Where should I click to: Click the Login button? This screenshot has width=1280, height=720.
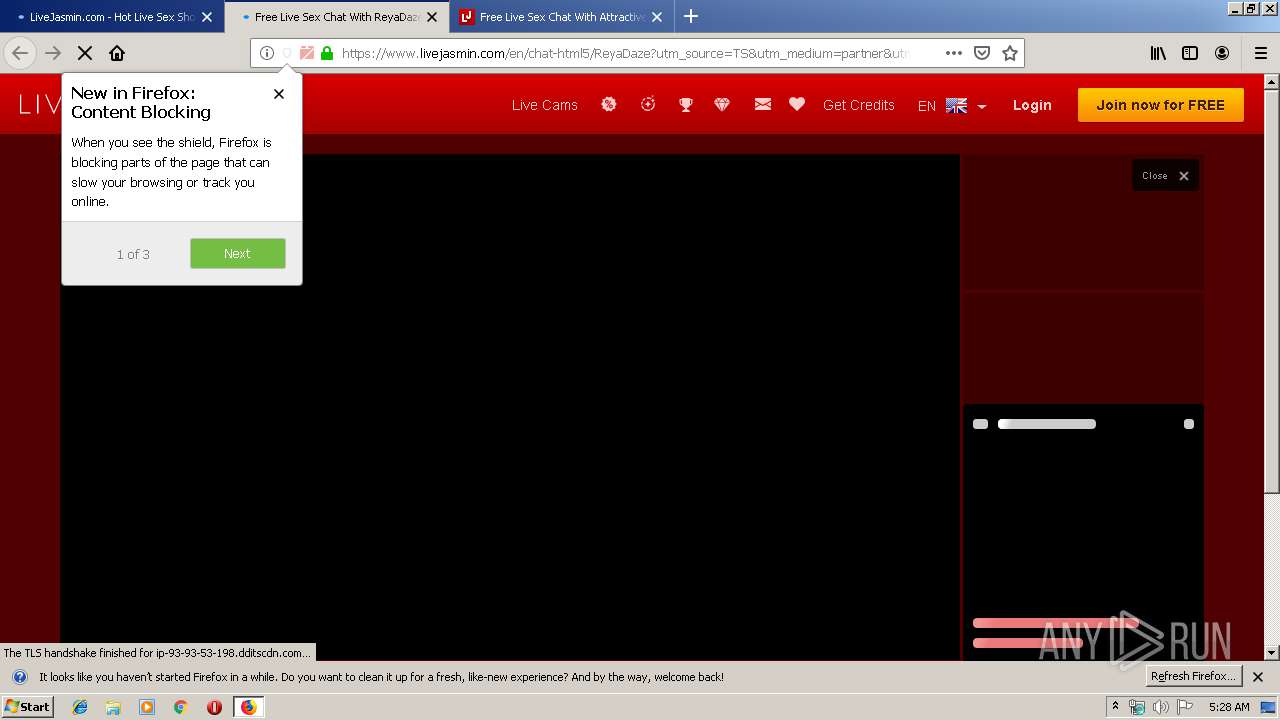click(1032, 105)
